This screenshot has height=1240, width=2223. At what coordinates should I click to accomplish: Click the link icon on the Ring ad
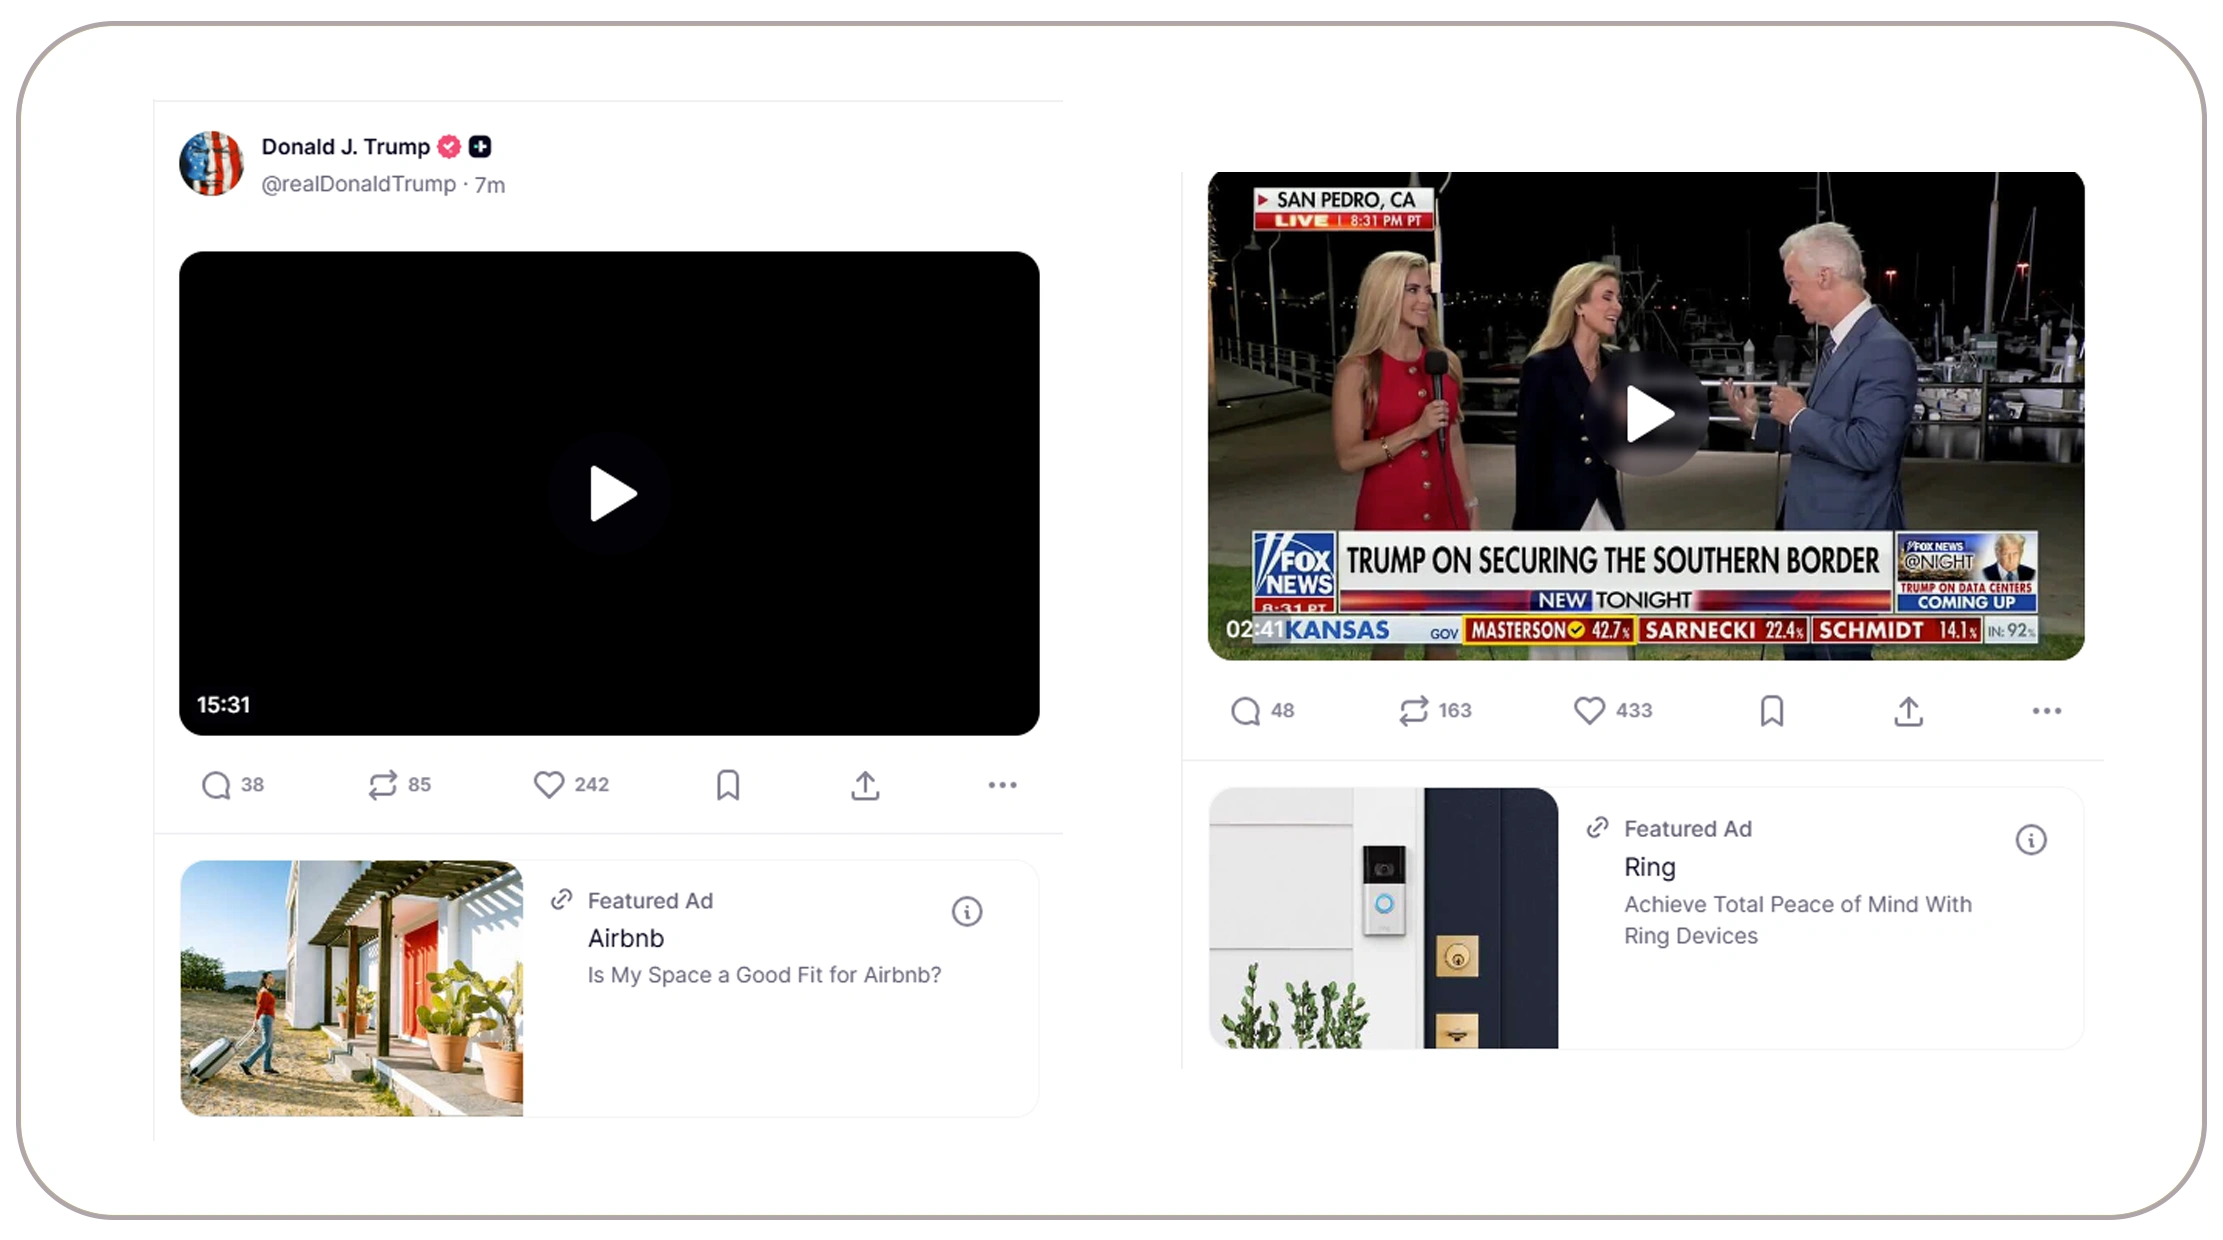click(1598, 828)
